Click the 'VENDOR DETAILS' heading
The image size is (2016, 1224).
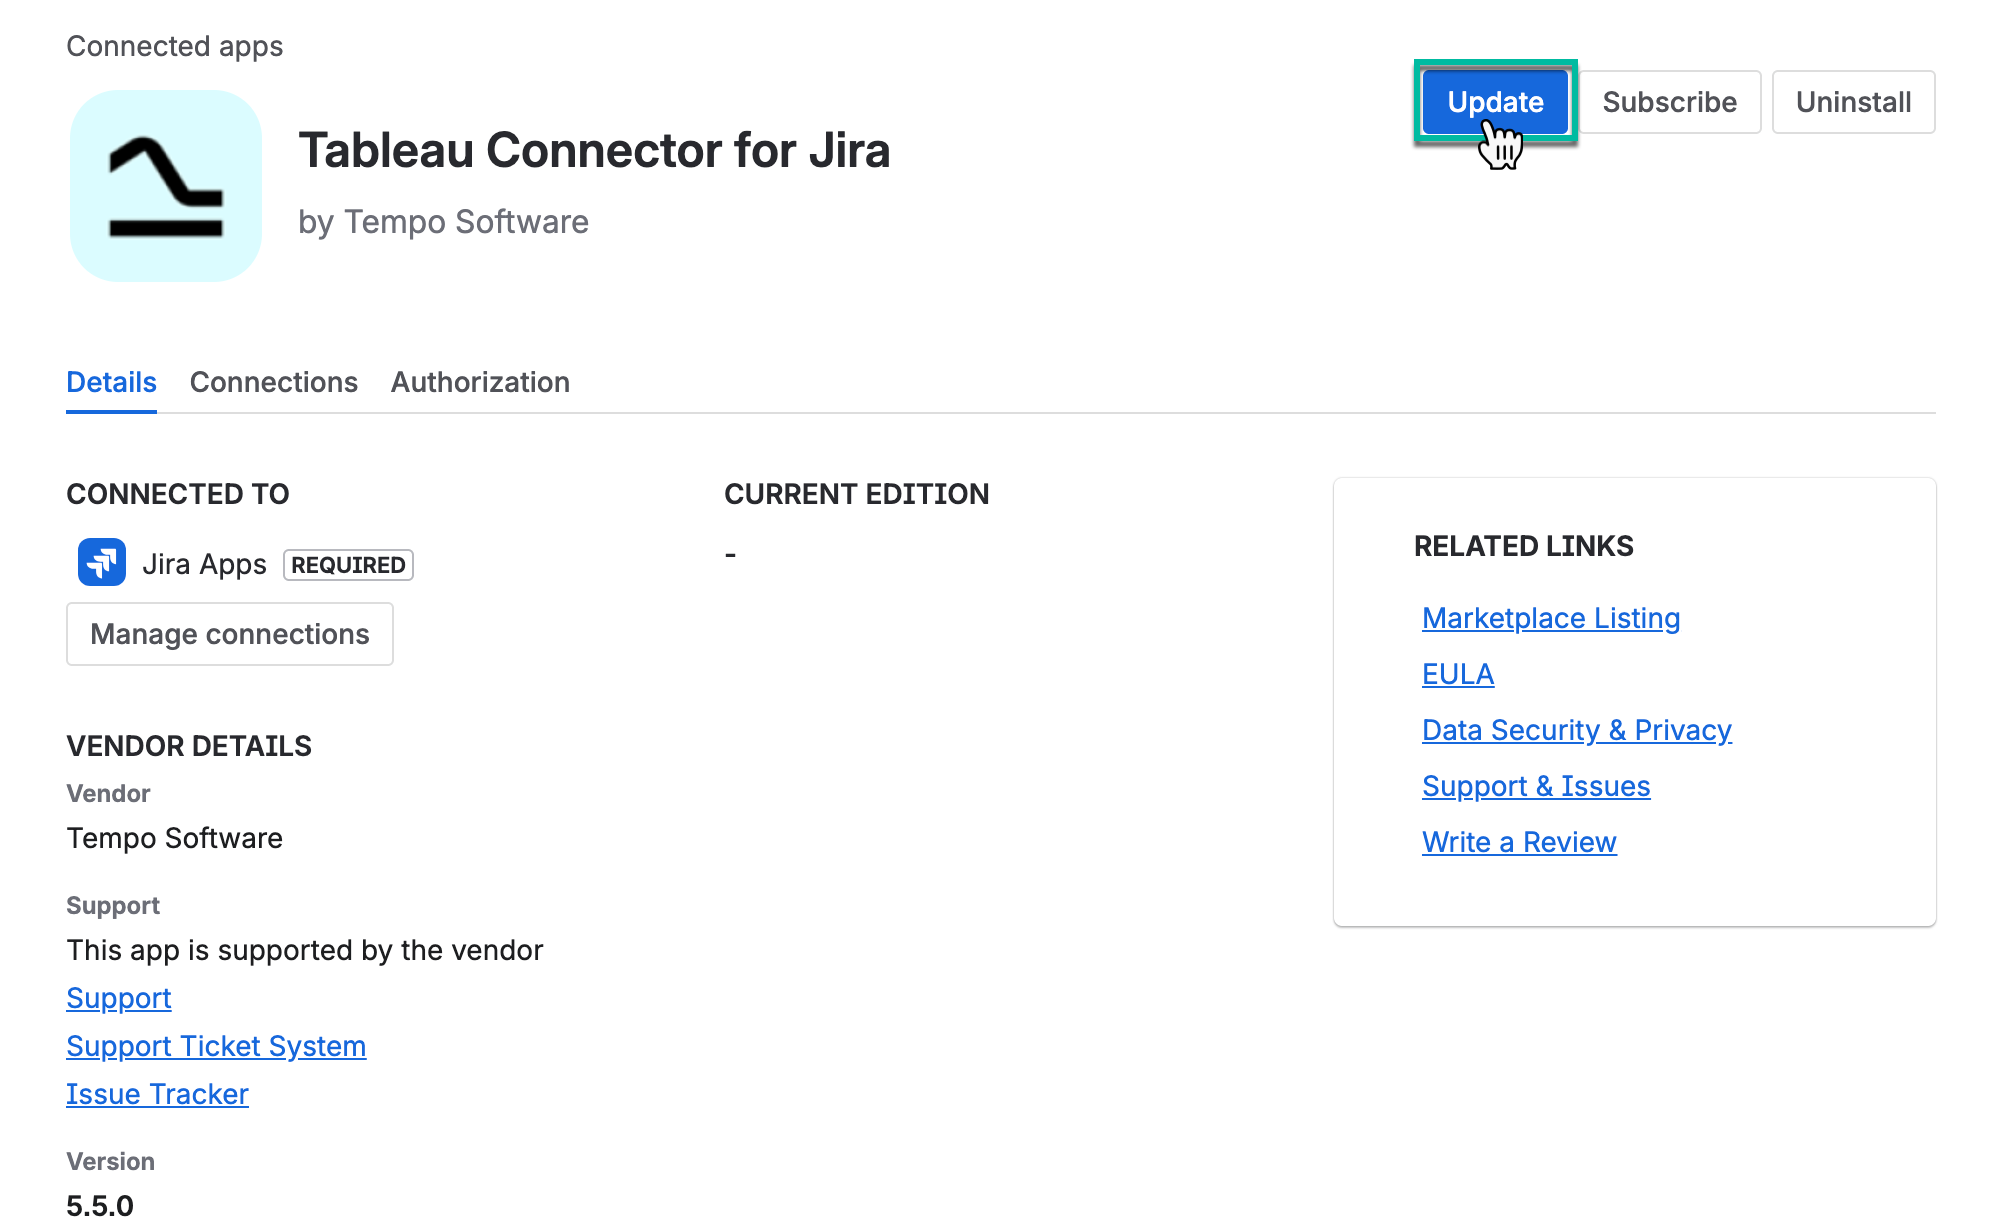tap(189, 746)
